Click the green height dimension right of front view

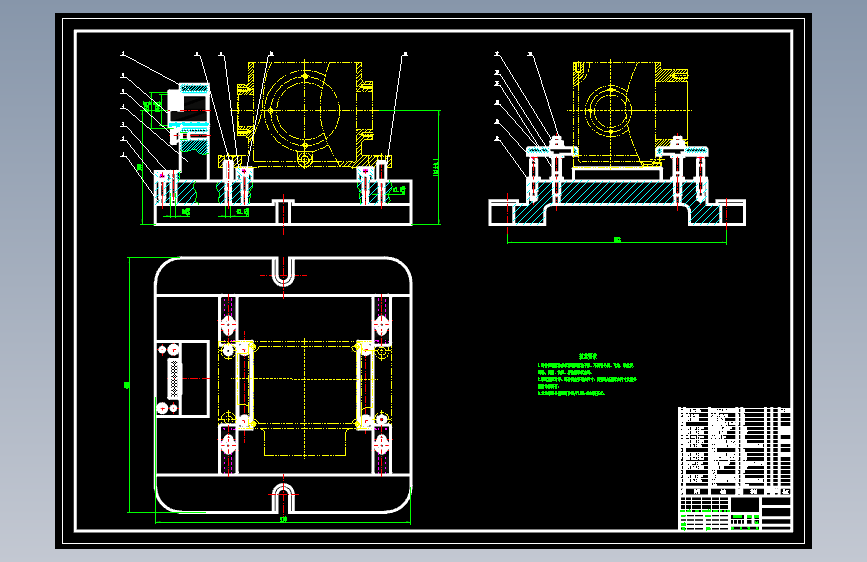[x=436, y=167]
